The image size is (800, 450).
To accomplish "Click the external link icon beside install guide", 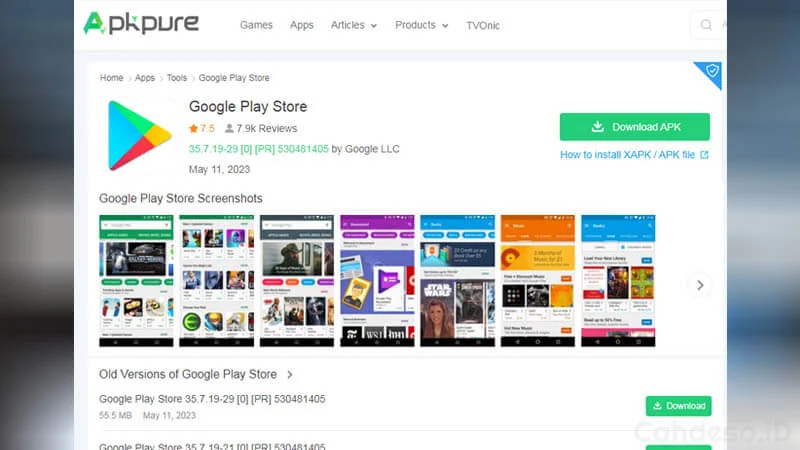I will point(705,155).
